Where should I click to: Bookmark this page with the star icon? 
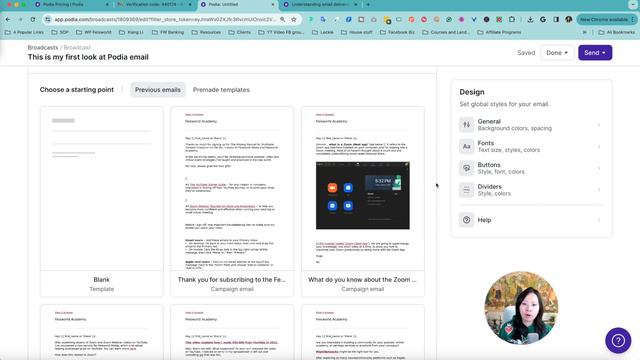pos(294,19)
